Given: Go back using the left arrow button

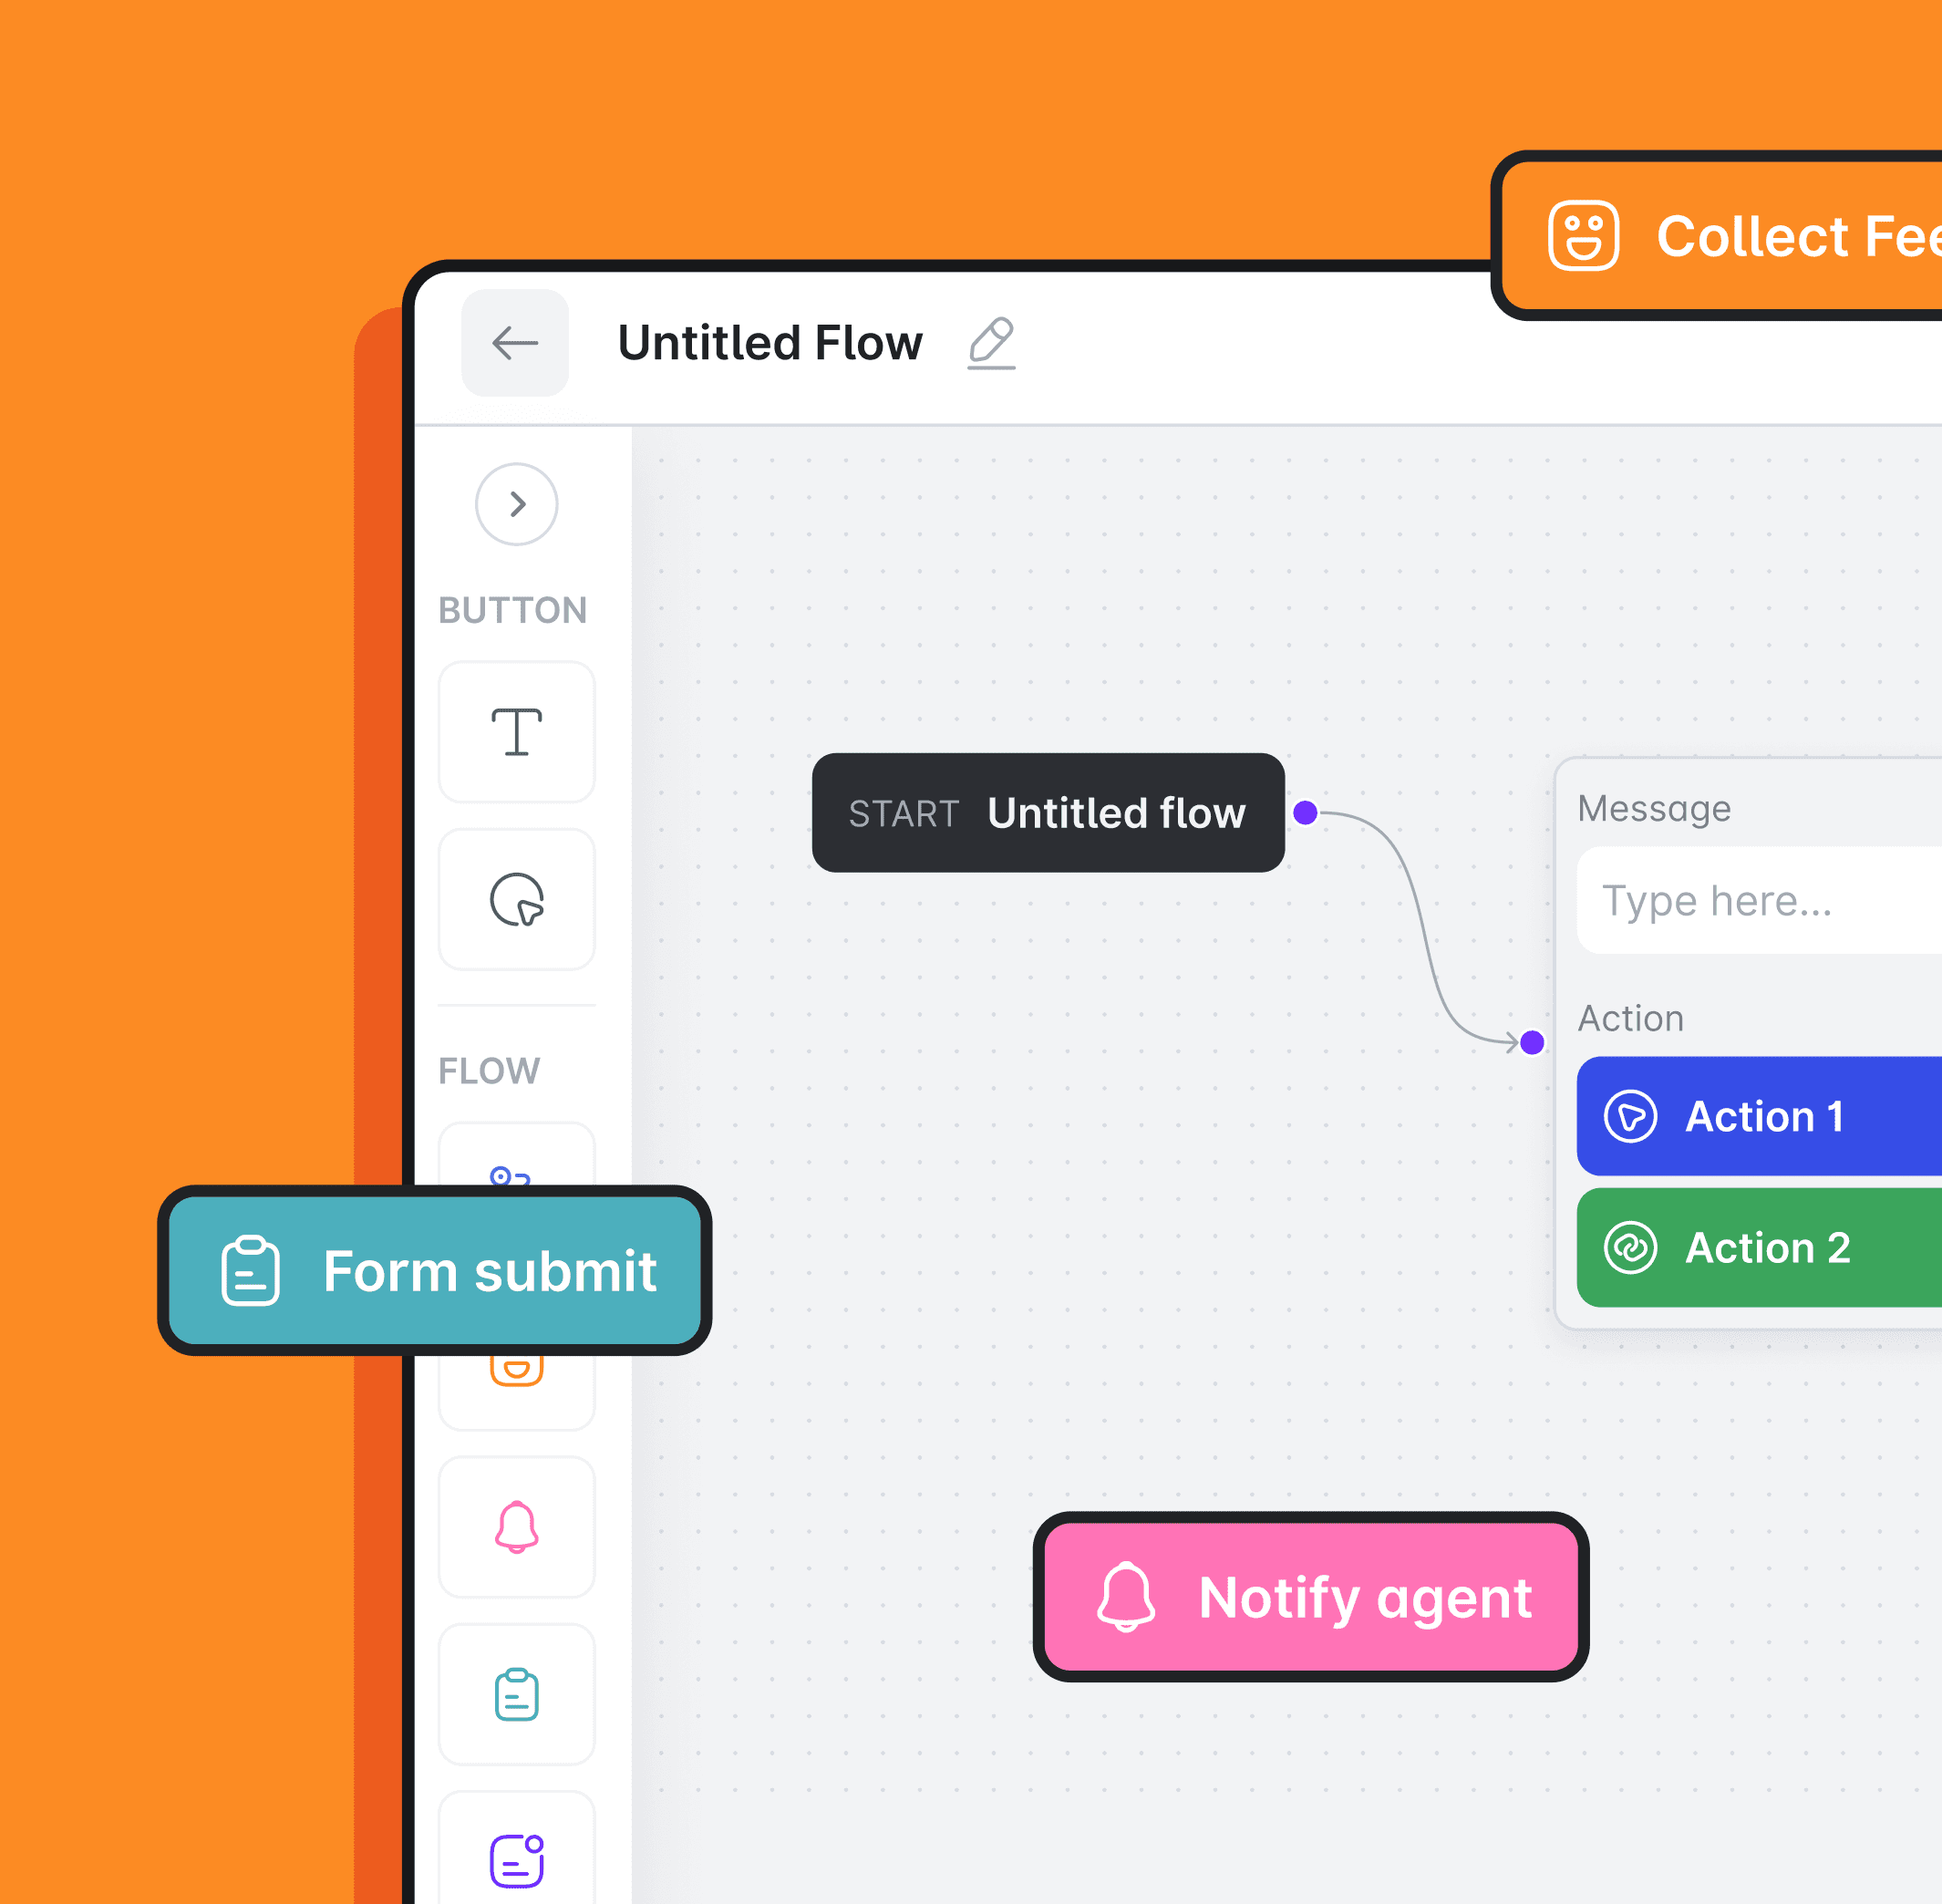Looking at the screenshot, I should 515,343.
